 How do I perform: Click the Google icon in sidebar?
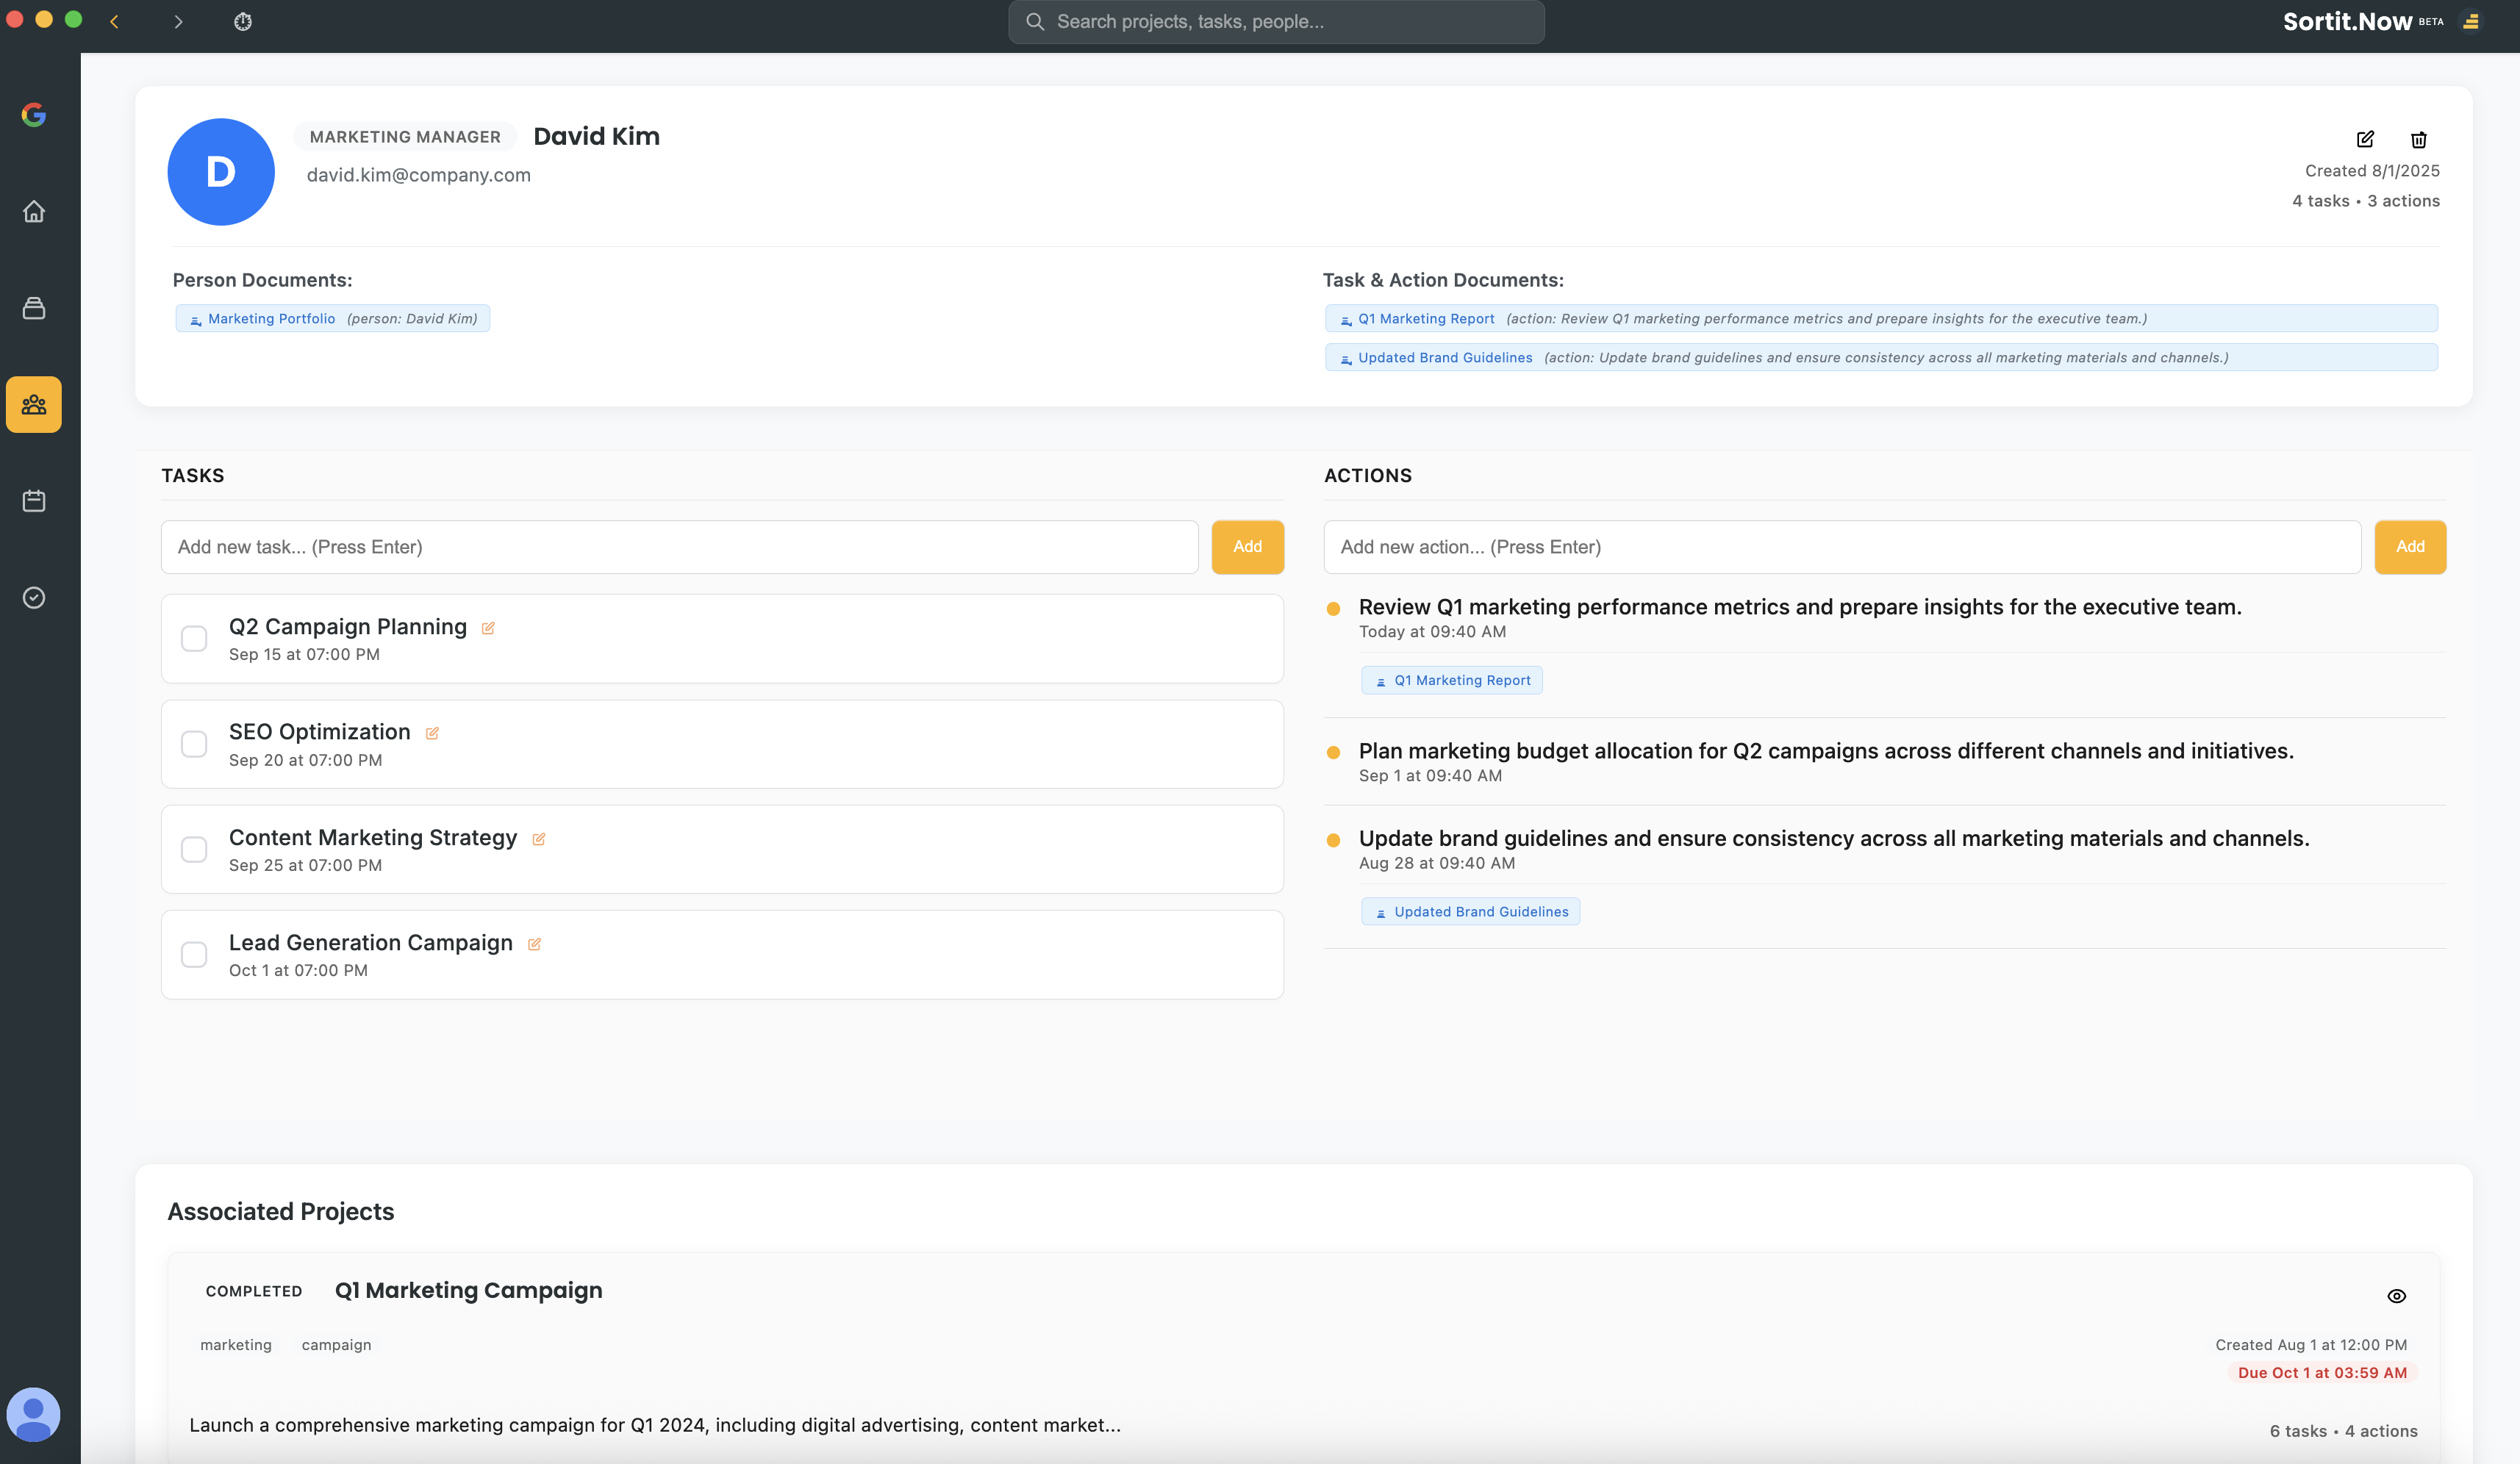coord(34,115)
